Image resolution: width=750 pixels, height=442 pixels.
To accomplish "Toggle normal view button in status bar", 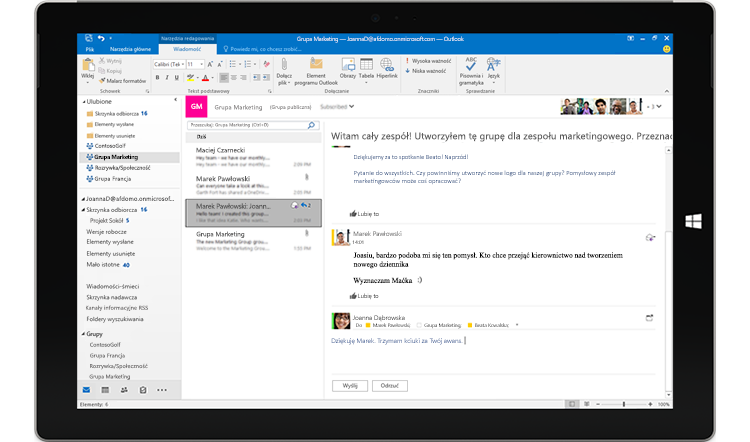I will pos(572,404).
